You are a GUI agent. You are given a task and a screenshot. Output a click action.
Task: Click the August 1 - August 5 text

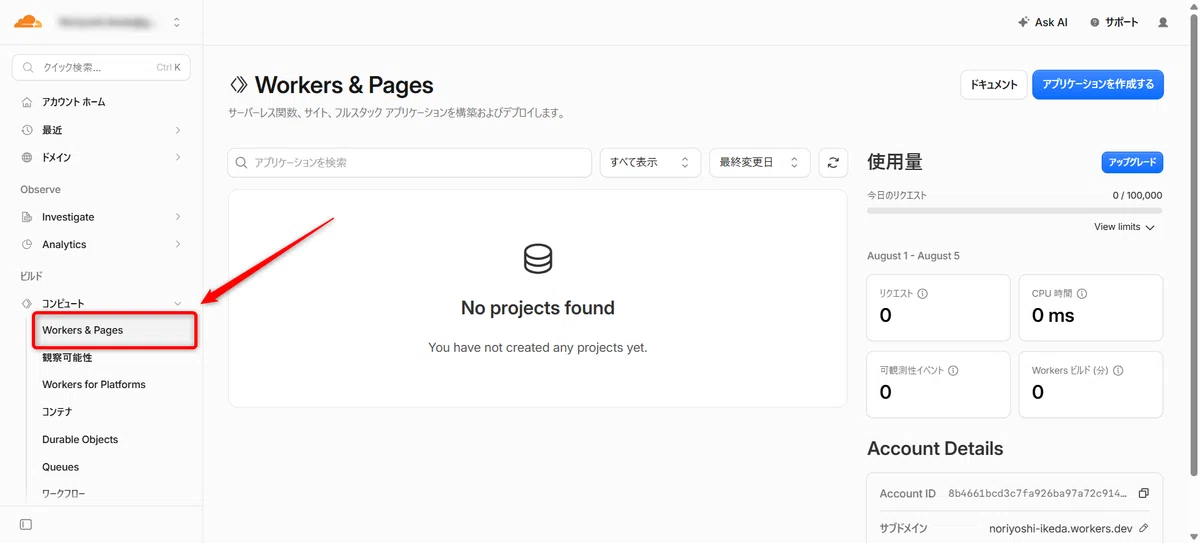pyautogui.click(x=913, y=256)
